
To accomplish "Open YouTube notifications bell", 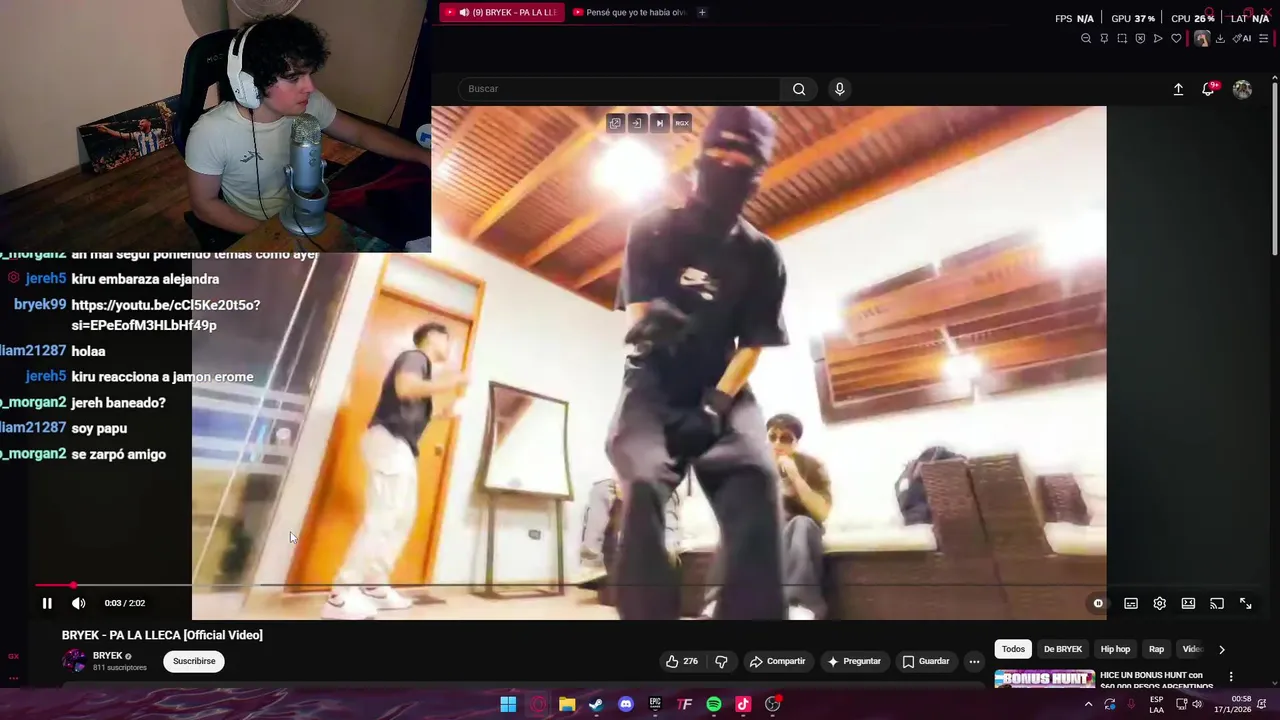I will (1208, 89).
